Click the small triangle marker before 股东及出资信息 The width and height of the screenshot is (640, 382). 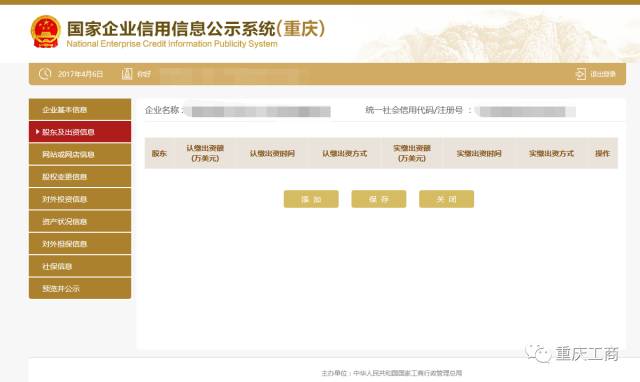point(37,132)
